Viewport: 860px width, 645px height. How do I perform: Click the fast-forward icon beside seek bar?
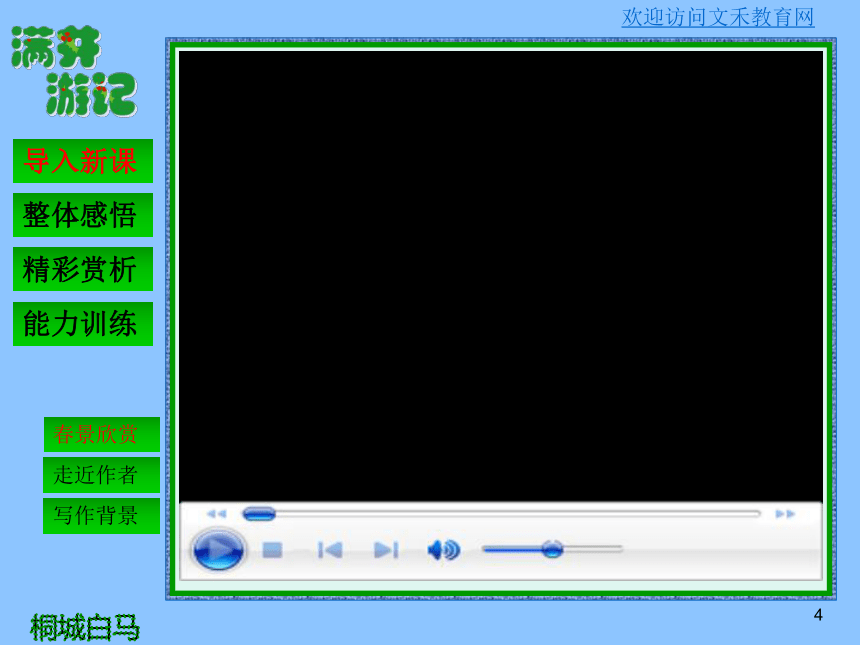(785, 514)
